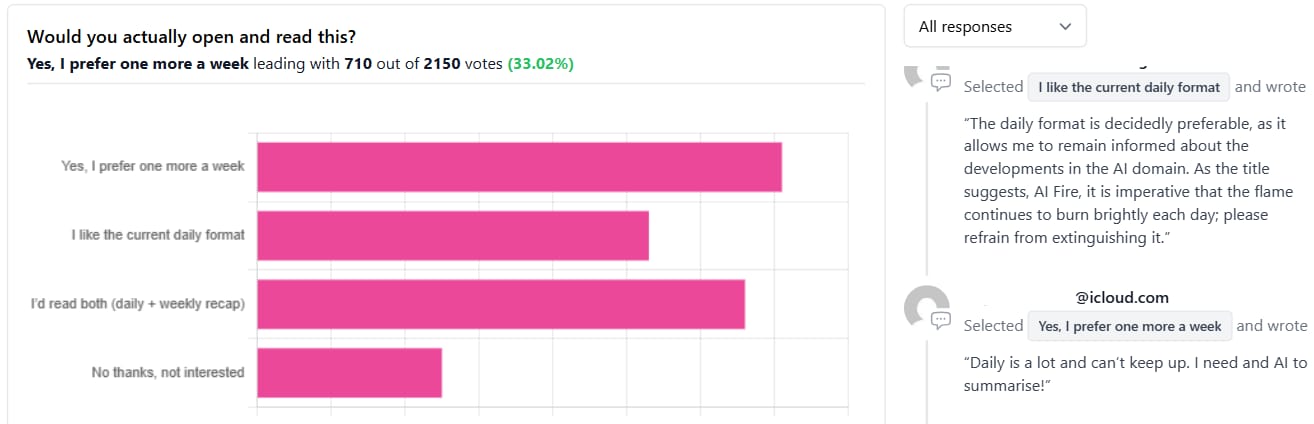Click the speech bubble icon next to @icloud.com avatar

pos(941,320)
